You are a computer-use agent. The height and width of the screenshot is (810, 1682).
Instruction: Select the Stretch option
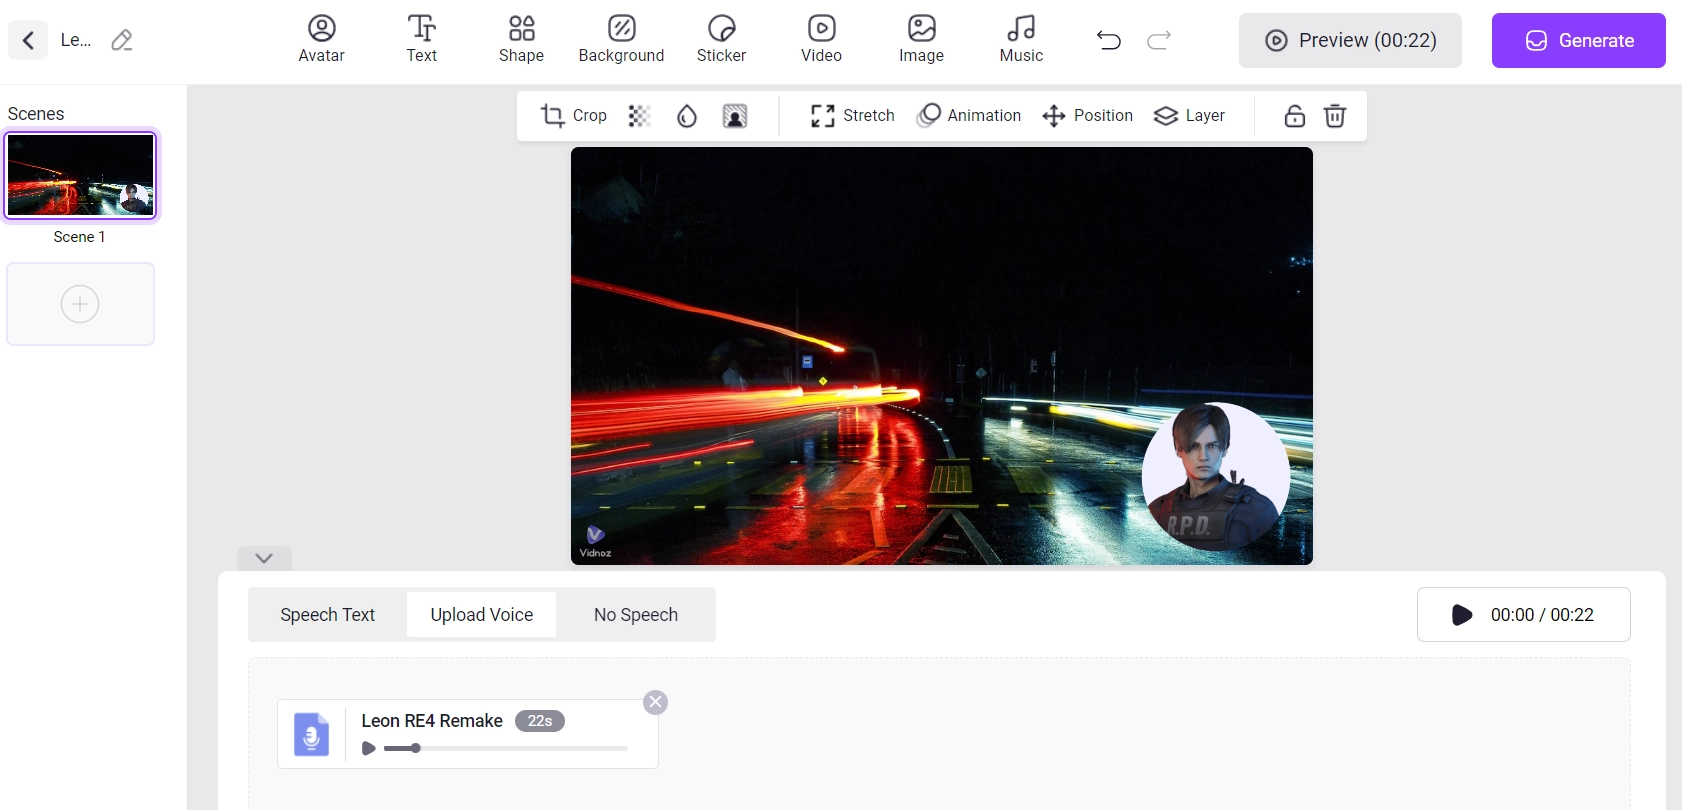click(x=852, y=116)
